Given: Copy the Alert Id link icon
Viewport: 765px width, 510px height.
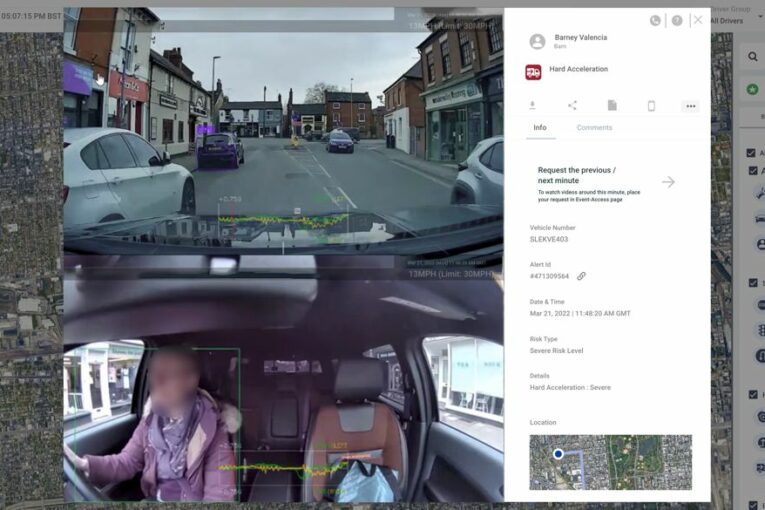Looking at the screenshot, I should [x=581, y=276].
